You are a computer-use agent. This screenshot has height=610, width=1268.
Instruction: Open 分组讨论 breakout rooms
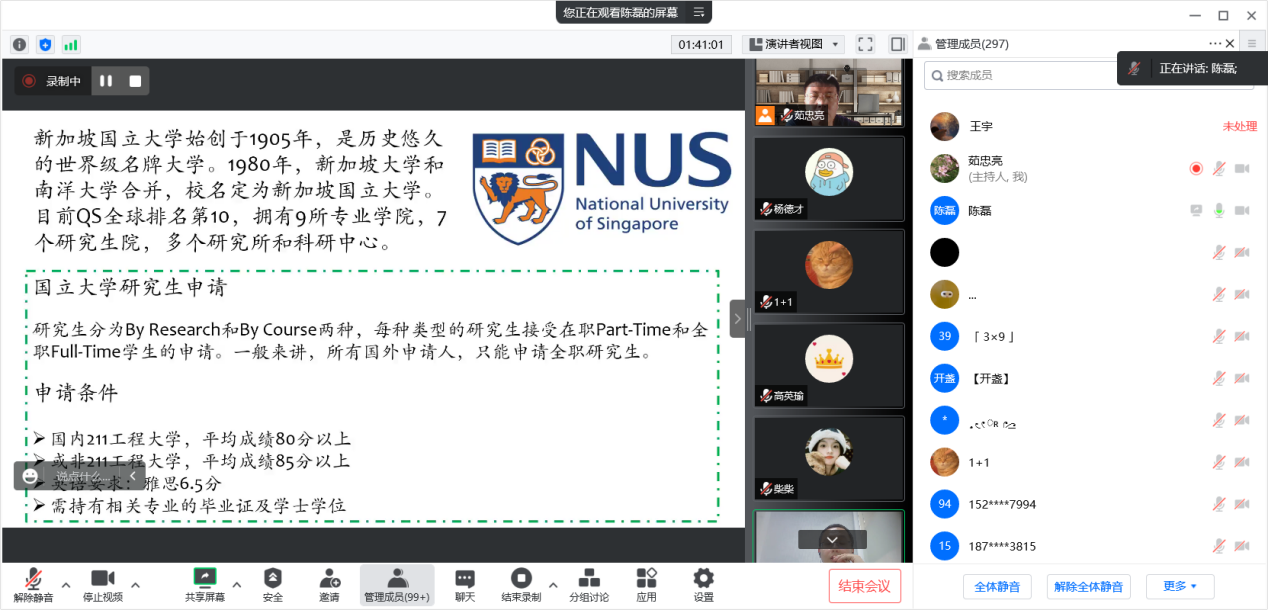(x=589, y=584)
